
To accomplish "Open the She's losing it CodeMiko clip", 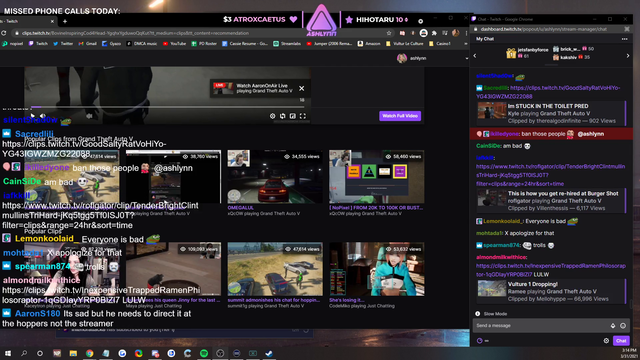I will (x=376, y=269).
